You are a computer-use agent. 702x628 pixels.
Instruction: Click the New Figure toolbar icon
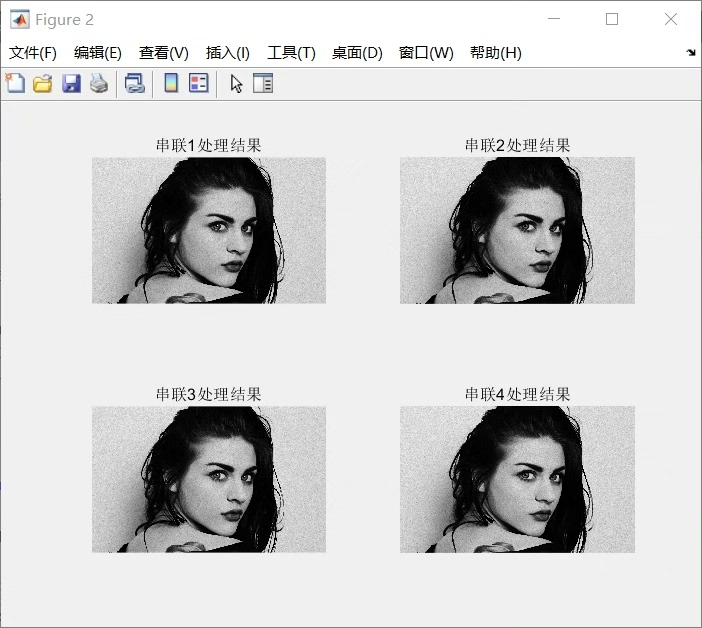16,83
